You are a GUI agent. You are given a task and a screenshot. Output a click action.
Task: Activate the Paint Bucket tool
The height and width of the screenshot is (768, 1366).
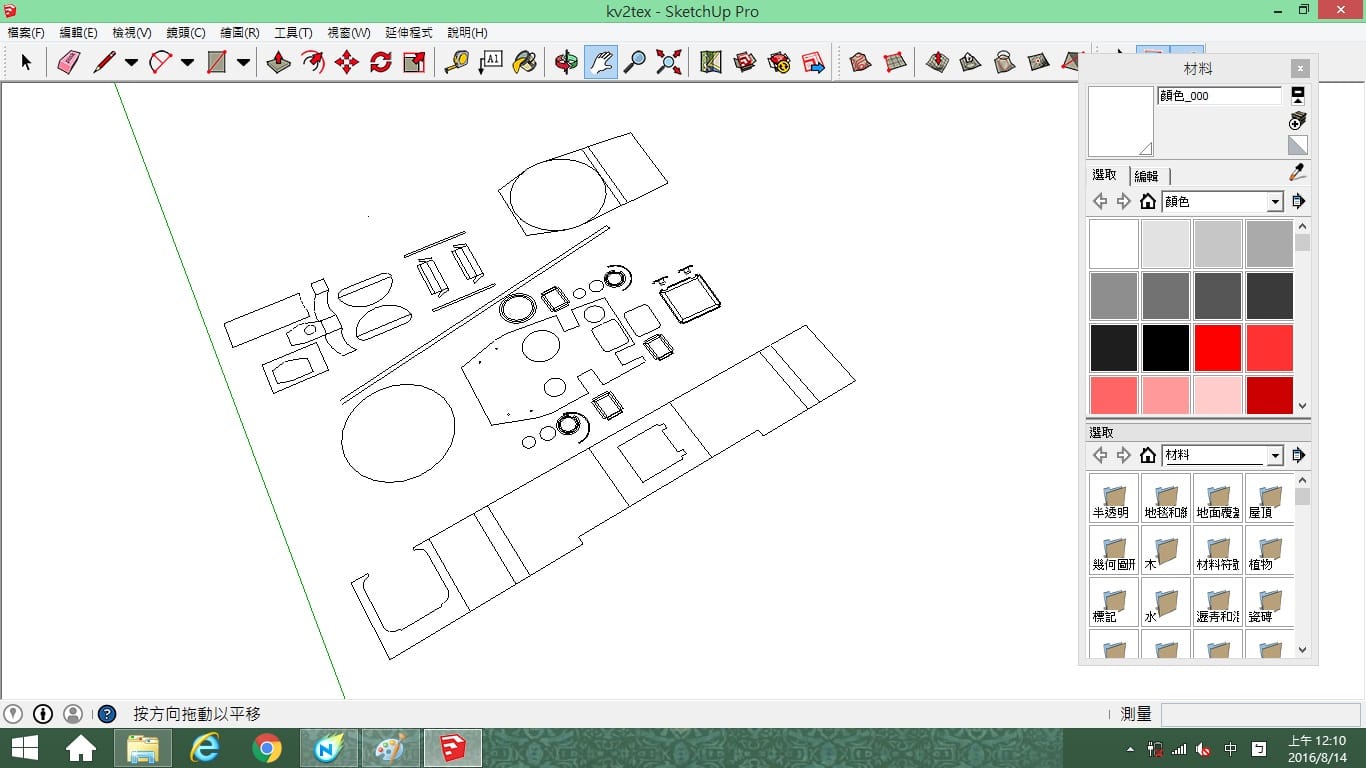pos(524,62)
